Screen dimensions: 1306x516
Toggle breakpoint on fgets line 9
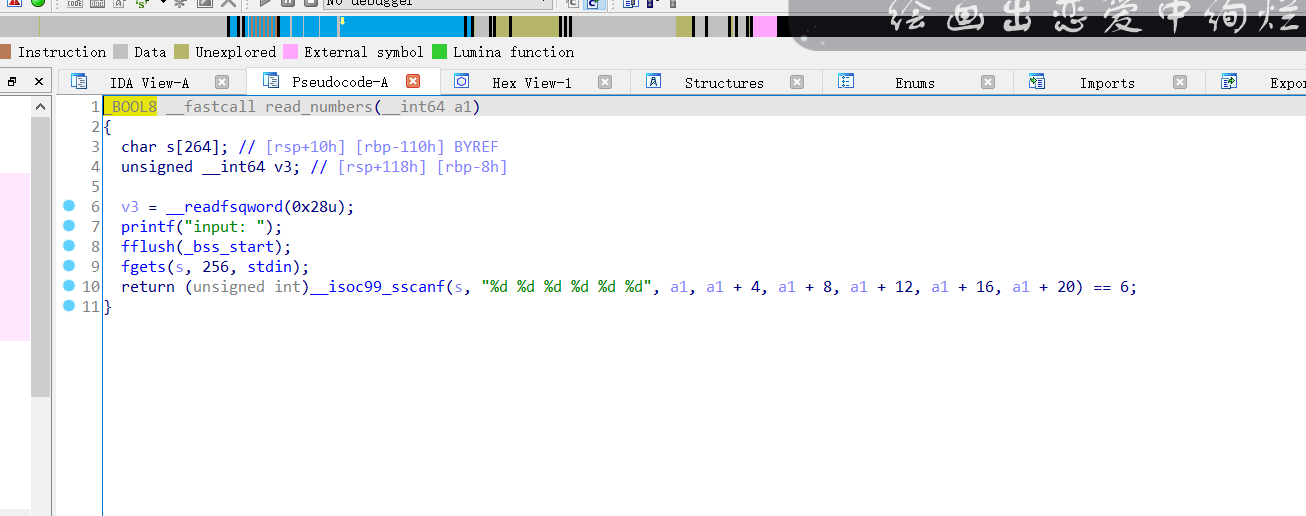point(69,266)
